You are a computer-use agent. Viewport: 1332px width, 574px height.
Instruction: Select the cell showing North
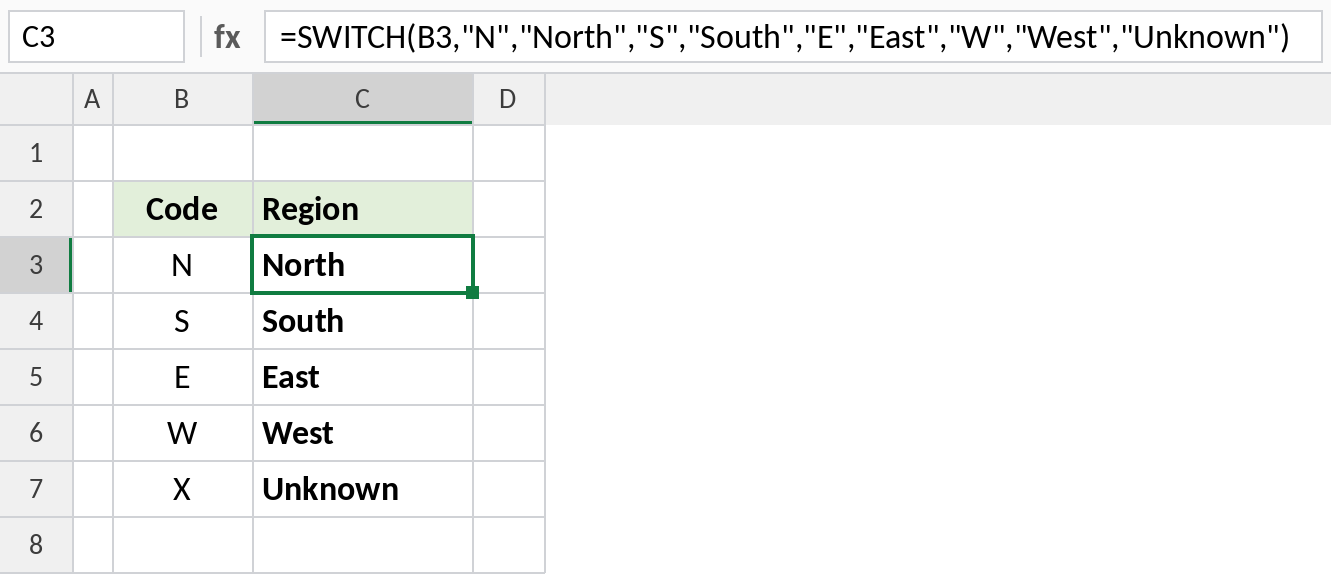click(x=362, y=265)
